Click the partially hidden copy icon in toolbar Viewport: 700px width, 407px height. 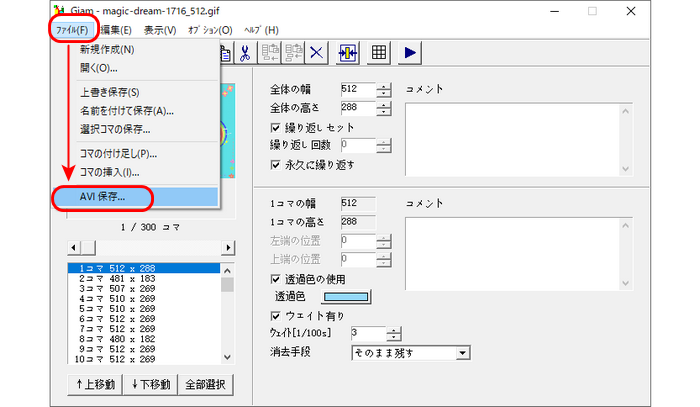[x=226, y=53]
